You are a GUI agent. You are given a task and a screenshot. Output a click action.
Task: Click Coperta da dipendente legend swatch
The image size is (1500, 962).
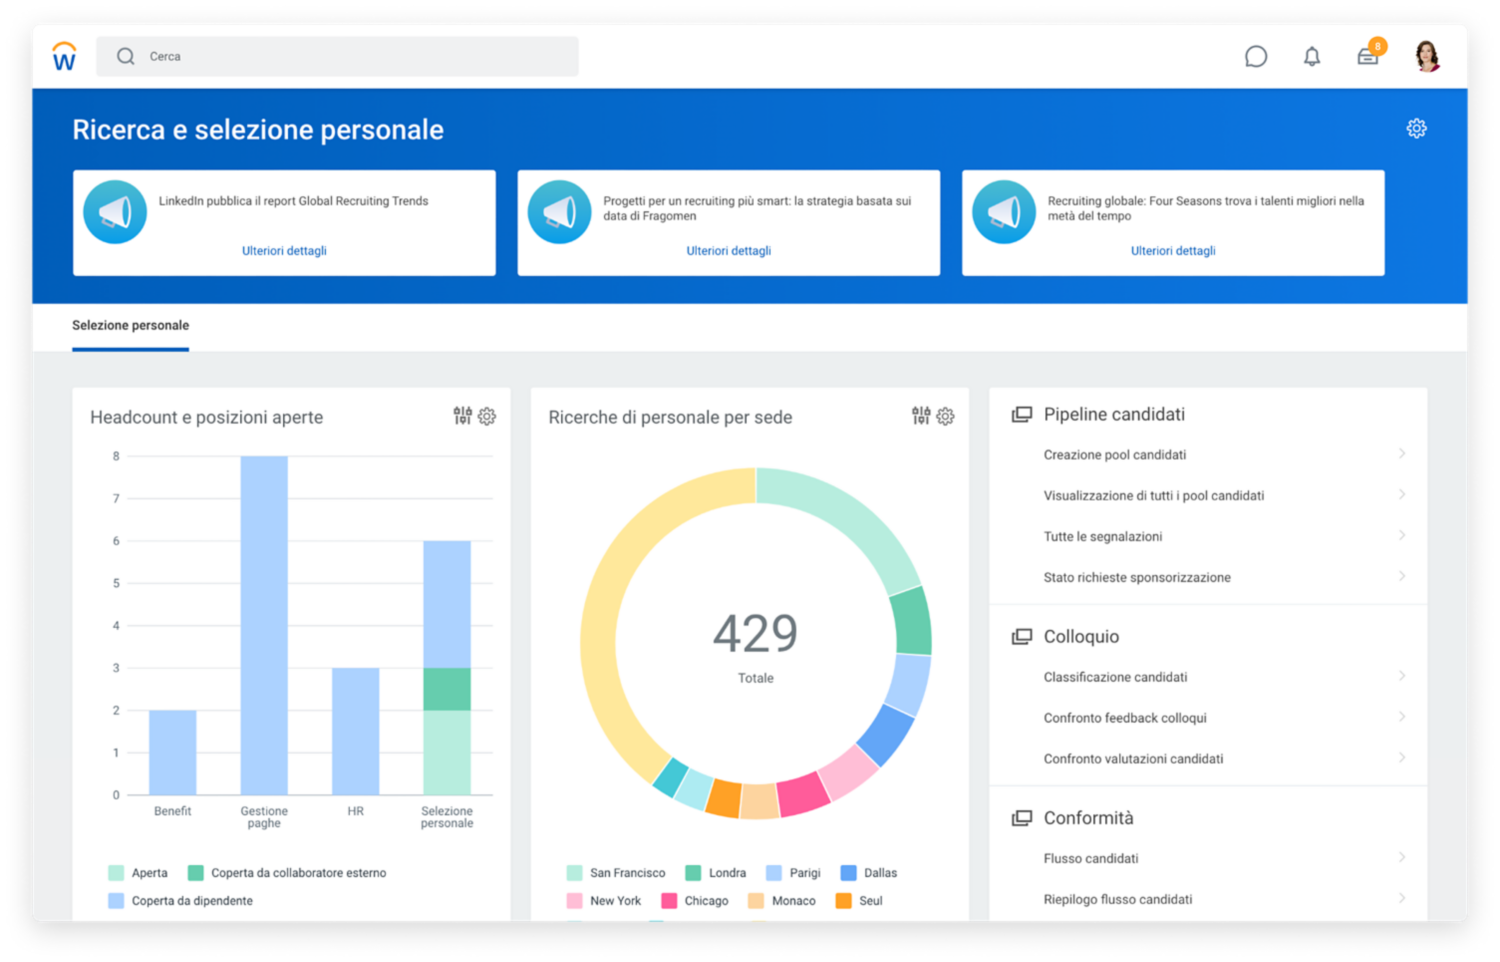116,901
